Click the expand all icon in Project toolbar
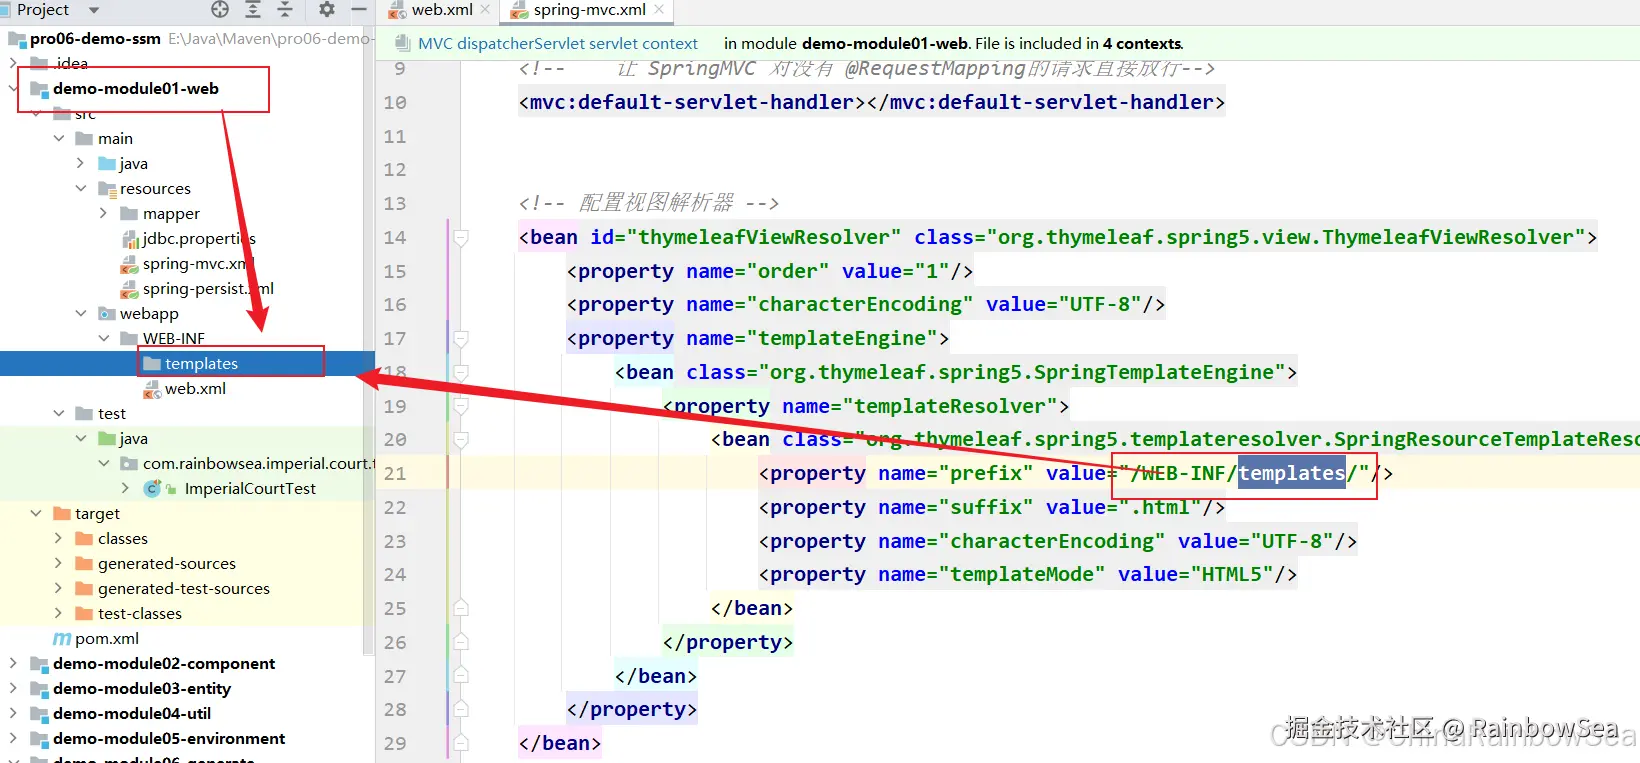1640x763 pixels. [x=253, y=10]
